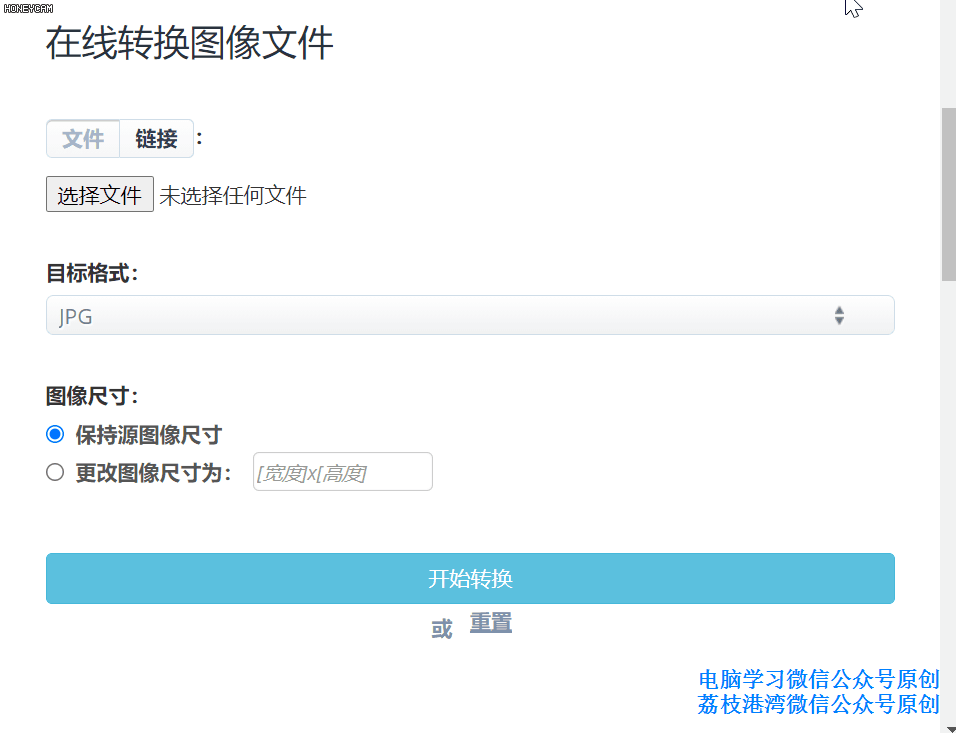Click the 电脑学习微信公众号原创 watermark text
956x733 pixels.
click(x=819, y=680)
